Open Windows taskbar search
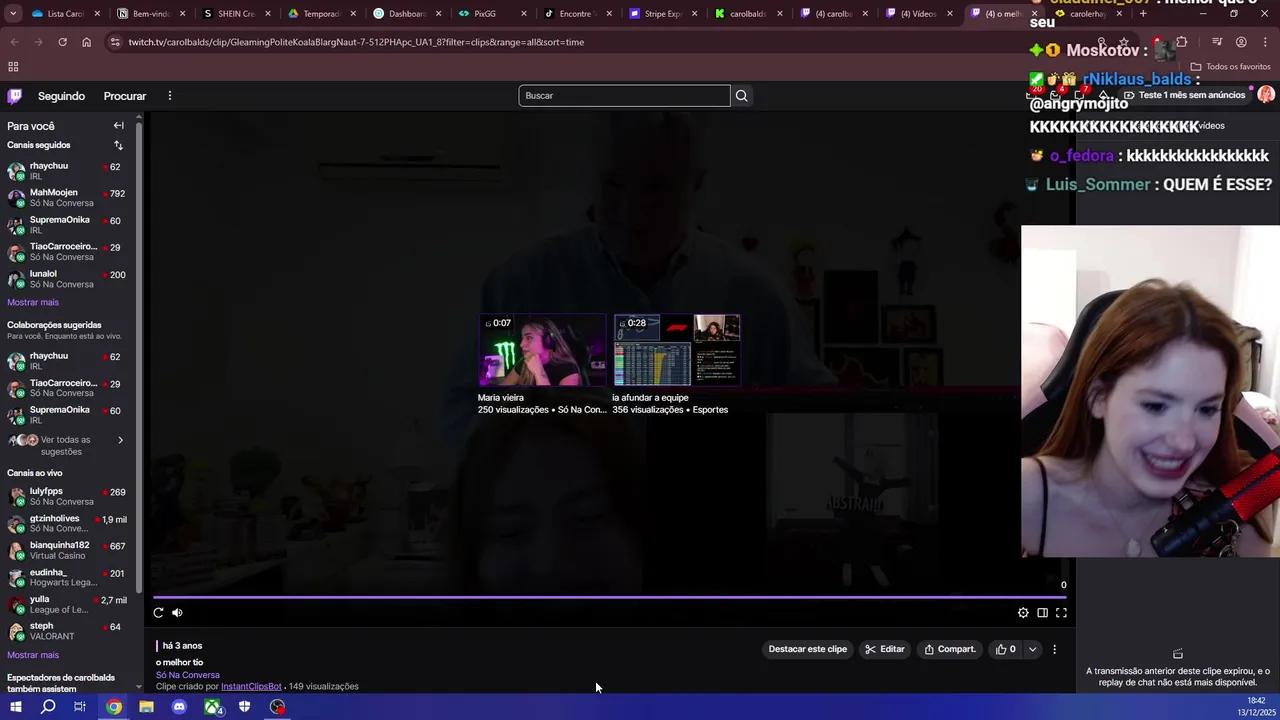Image resolution: width=1280 pixels, height=720 pixels. pyautogui.click(x=48, y=707)
